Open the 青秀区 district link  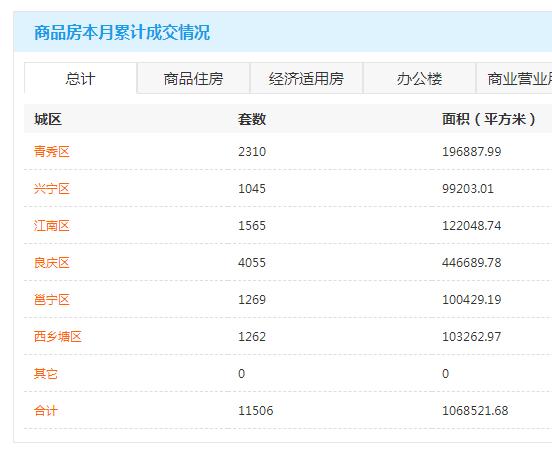coord(51,152)
